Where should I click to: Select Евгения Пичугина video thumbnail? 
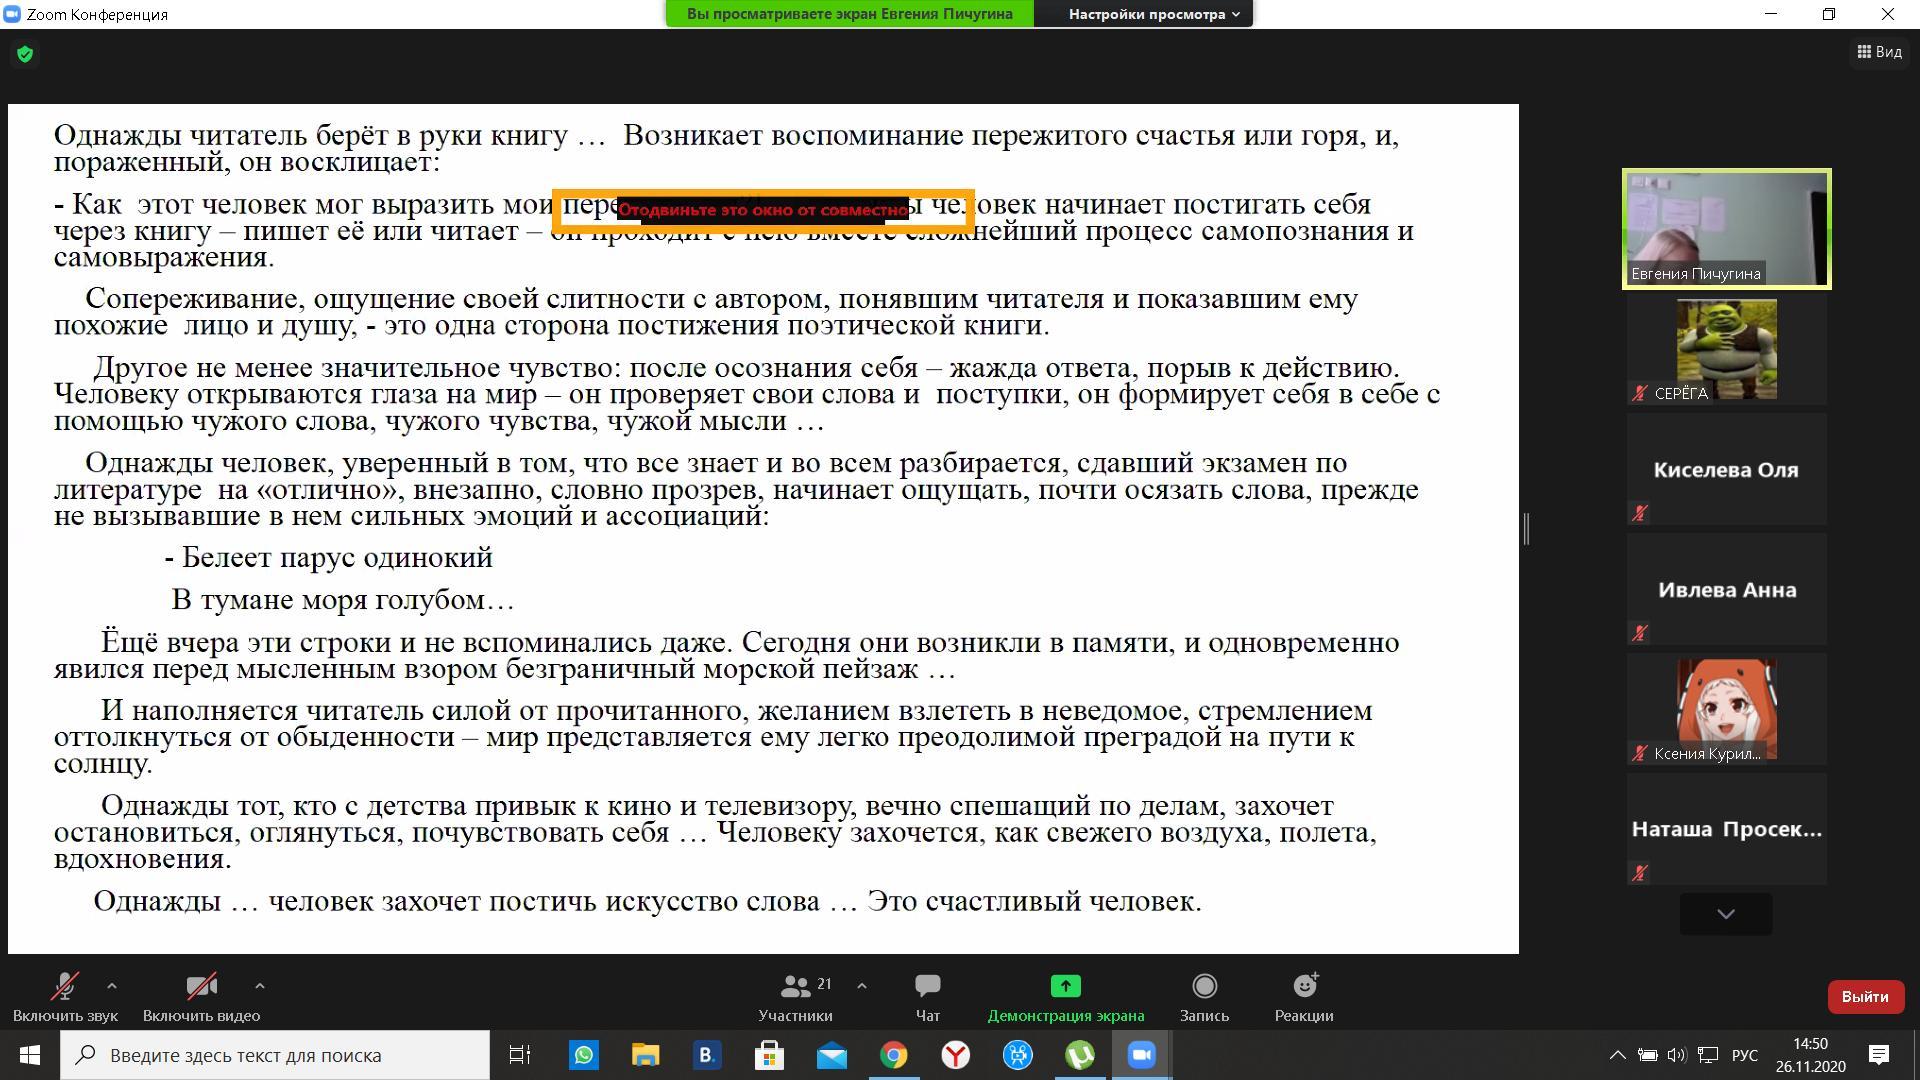click(1726, 229)
